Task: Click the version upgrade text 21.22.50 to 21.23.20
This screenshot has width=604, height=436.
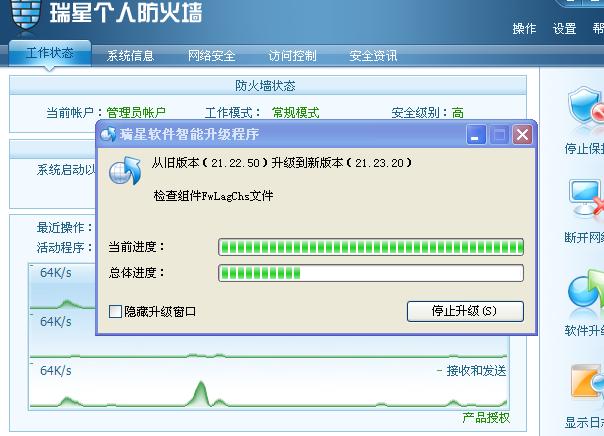Action: (282, 163)
